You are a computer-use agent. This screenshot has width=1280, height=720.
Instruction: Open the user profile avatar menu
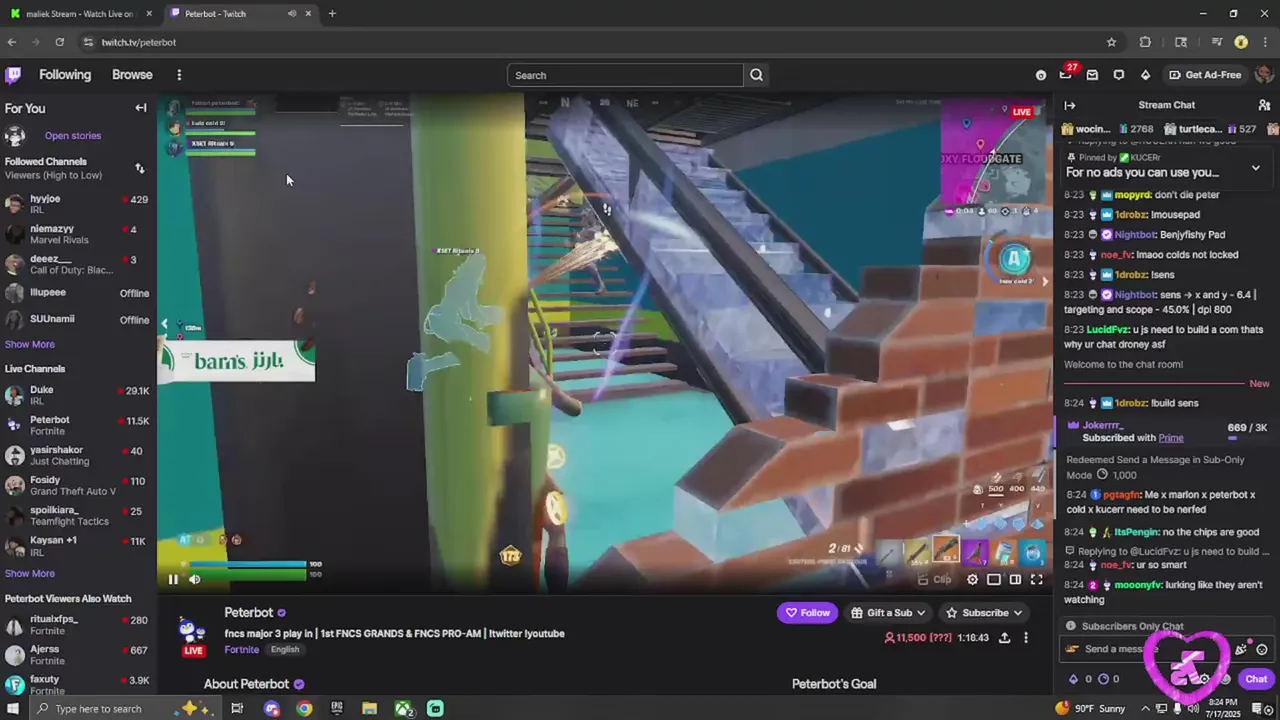[1264, 75]
